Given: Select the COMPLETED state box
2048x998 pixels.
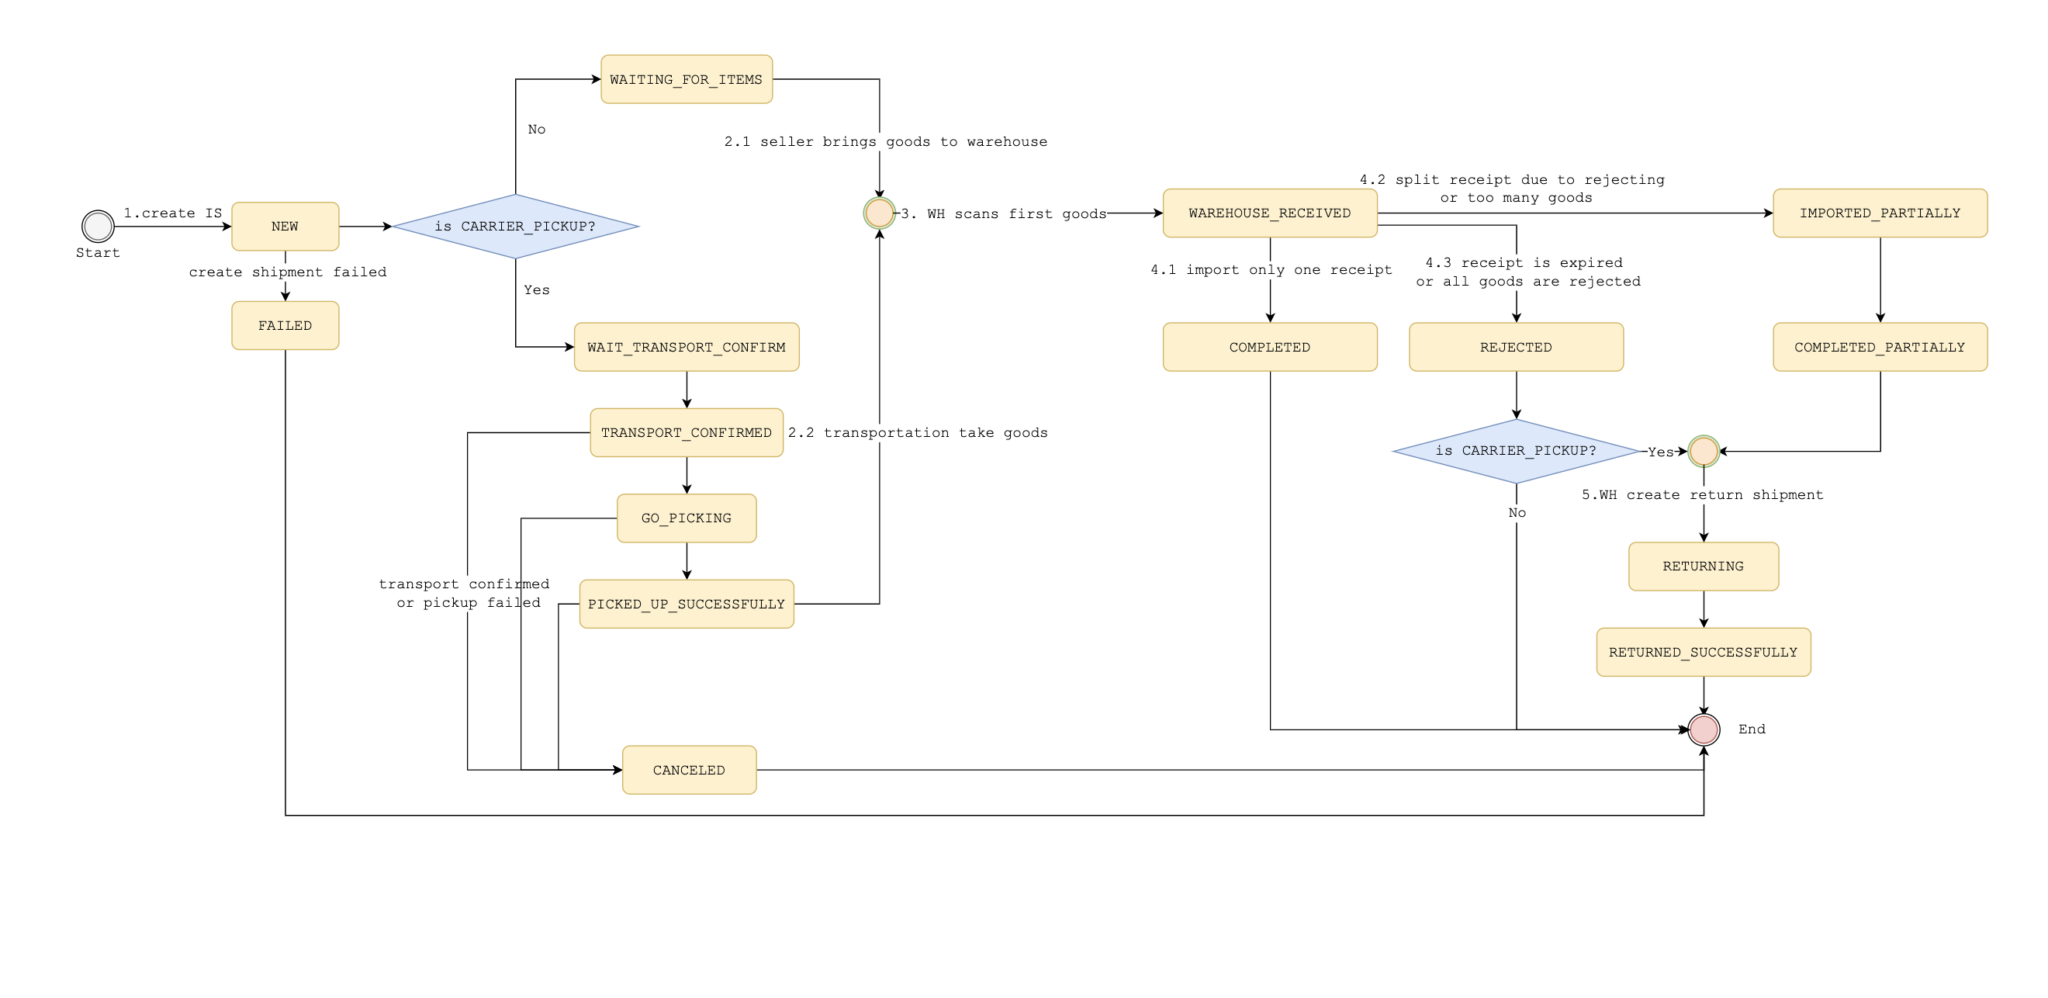Looking at the screenshot, I should coord(1270,347).
